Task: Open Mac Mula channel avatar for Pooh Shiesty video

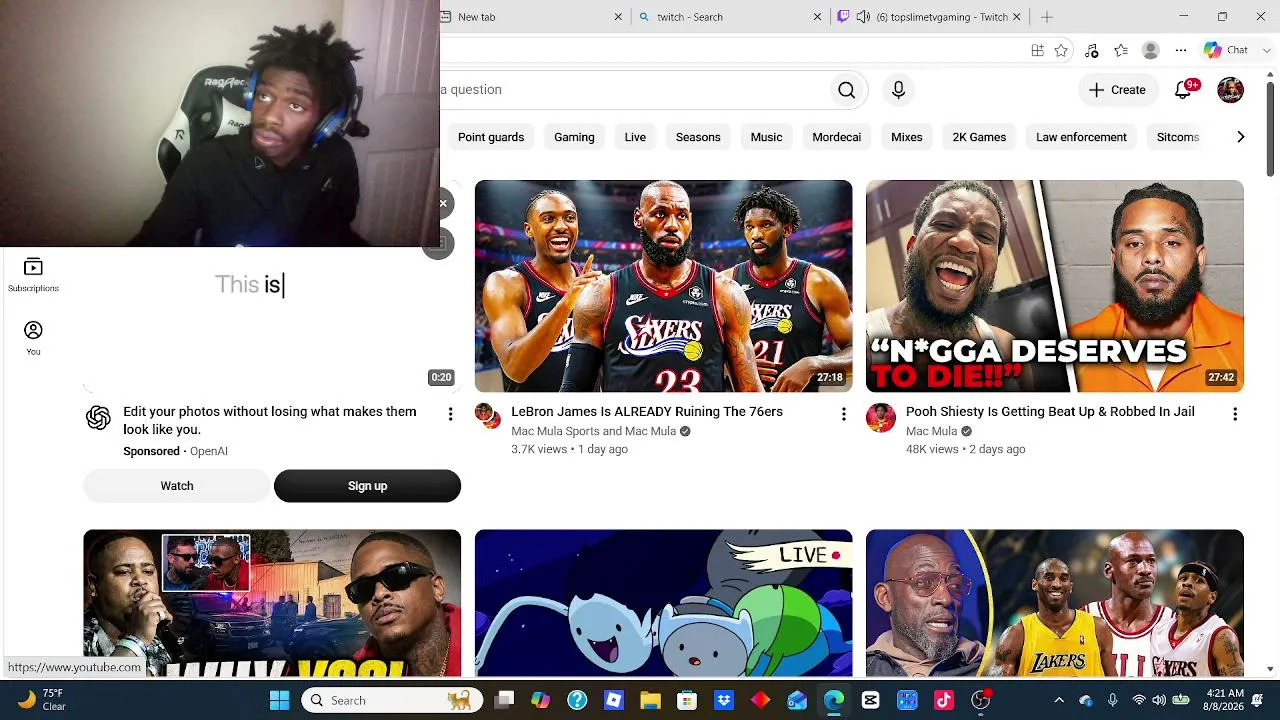Action: click(x=880, y=417)
